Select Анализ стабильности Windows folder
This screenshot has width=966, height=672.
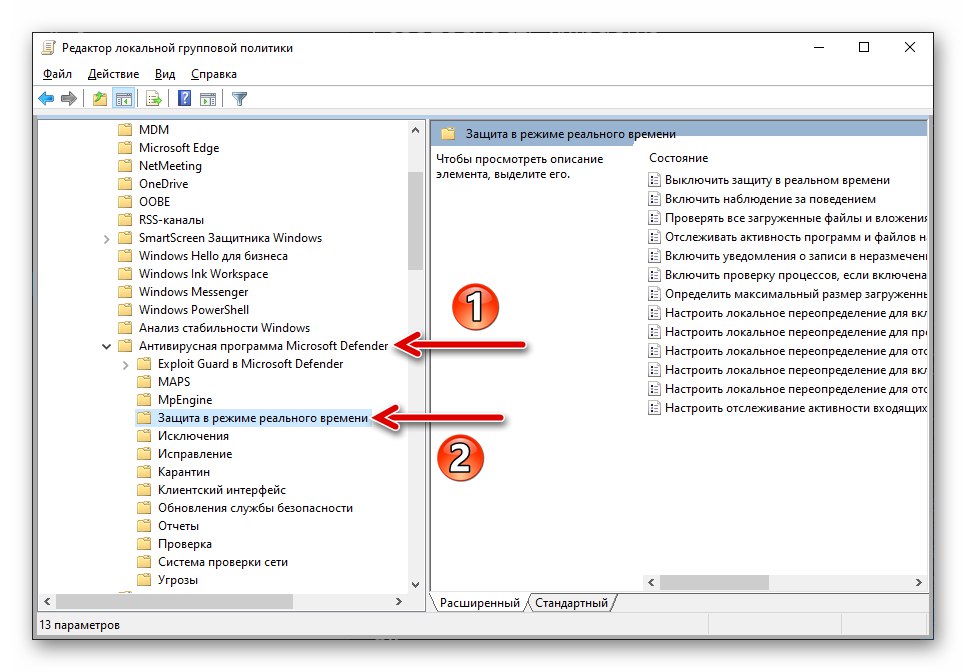(214, 328)
